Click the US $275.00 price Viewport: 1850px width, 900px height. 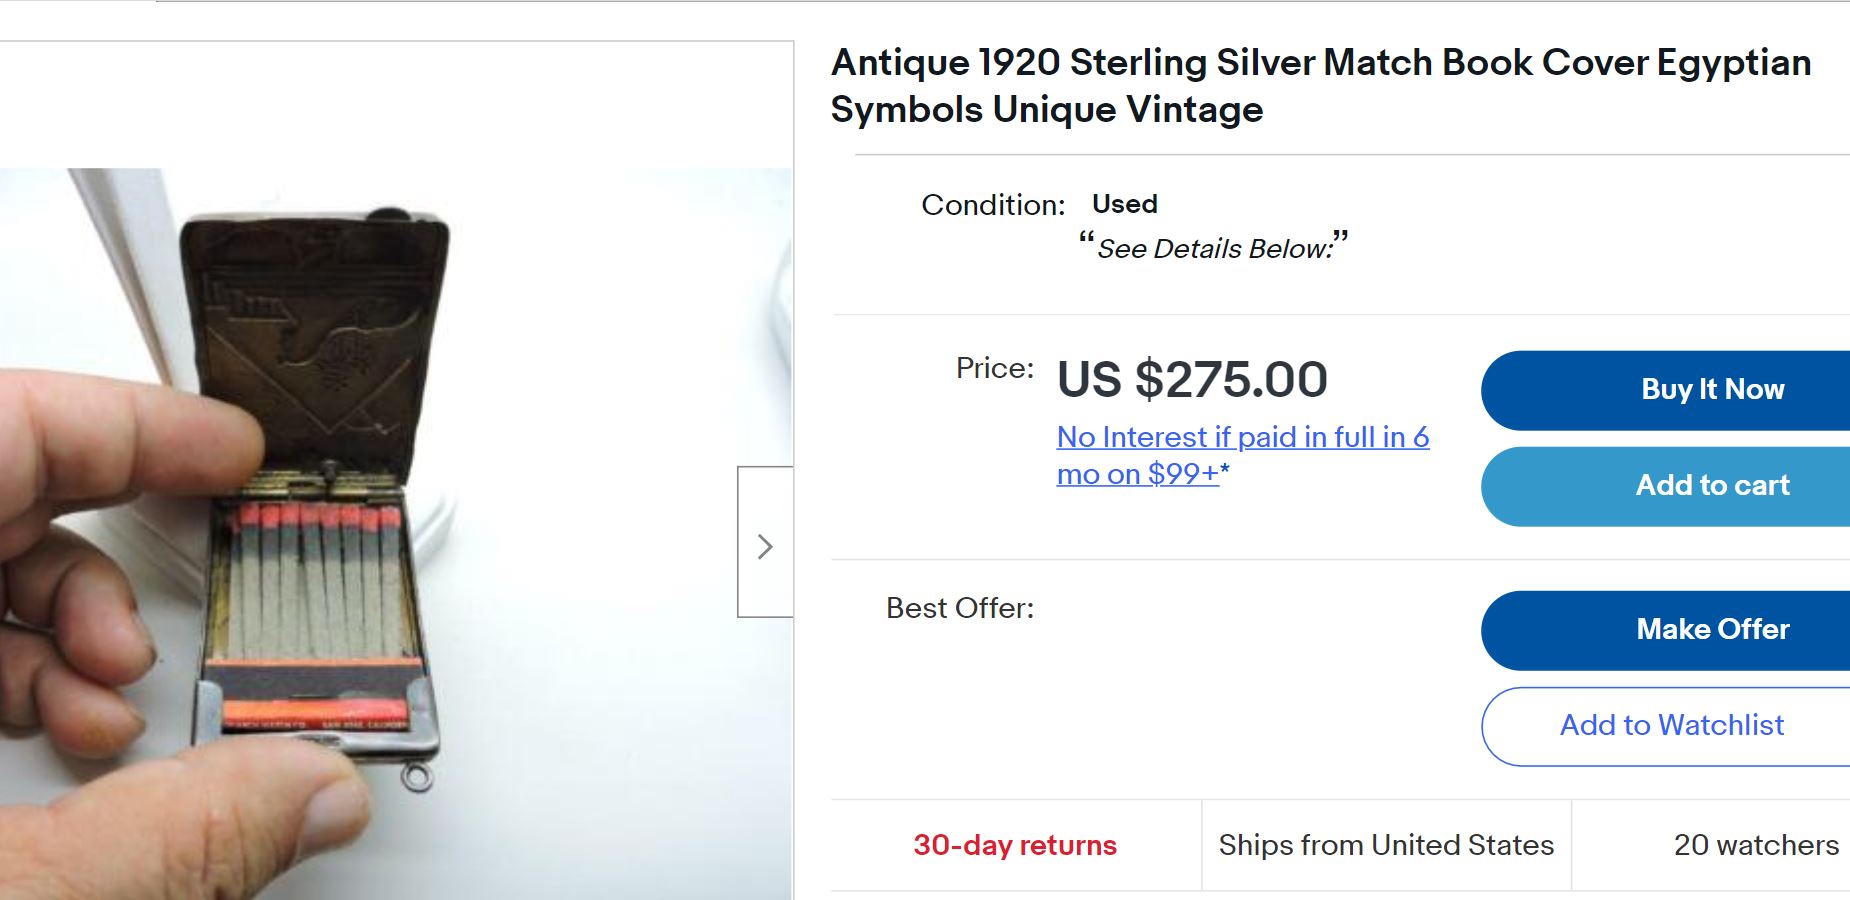(1192, 380)
